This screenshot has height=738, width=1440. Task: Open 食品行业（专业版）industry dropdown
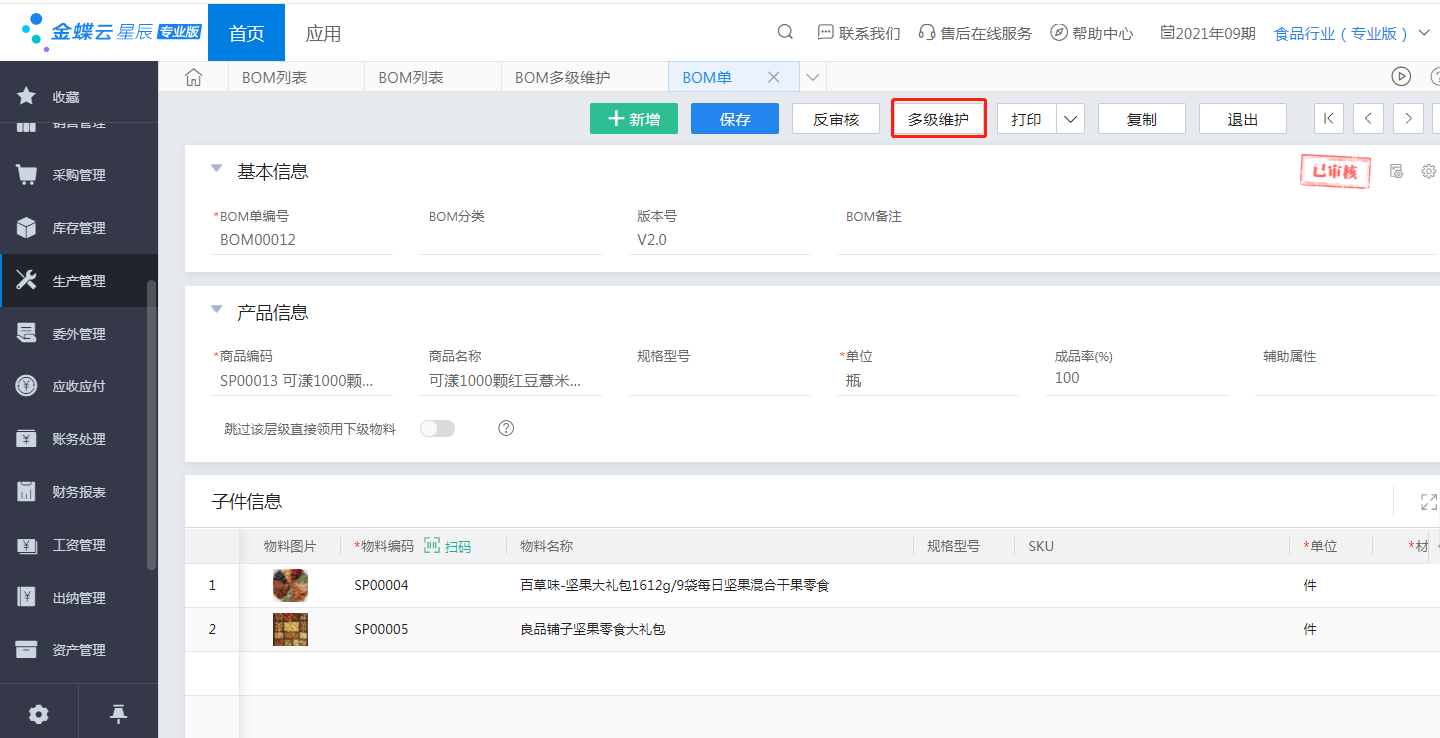click(x=1340, y=32)
